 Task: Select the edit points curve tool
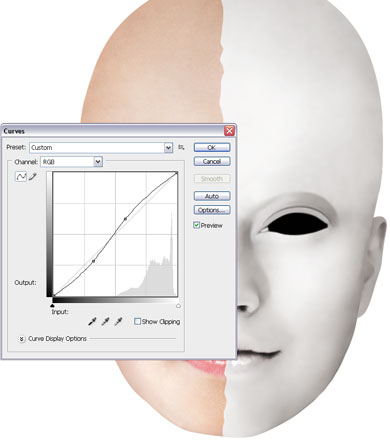pyautogui.click(x=21, y=176)
